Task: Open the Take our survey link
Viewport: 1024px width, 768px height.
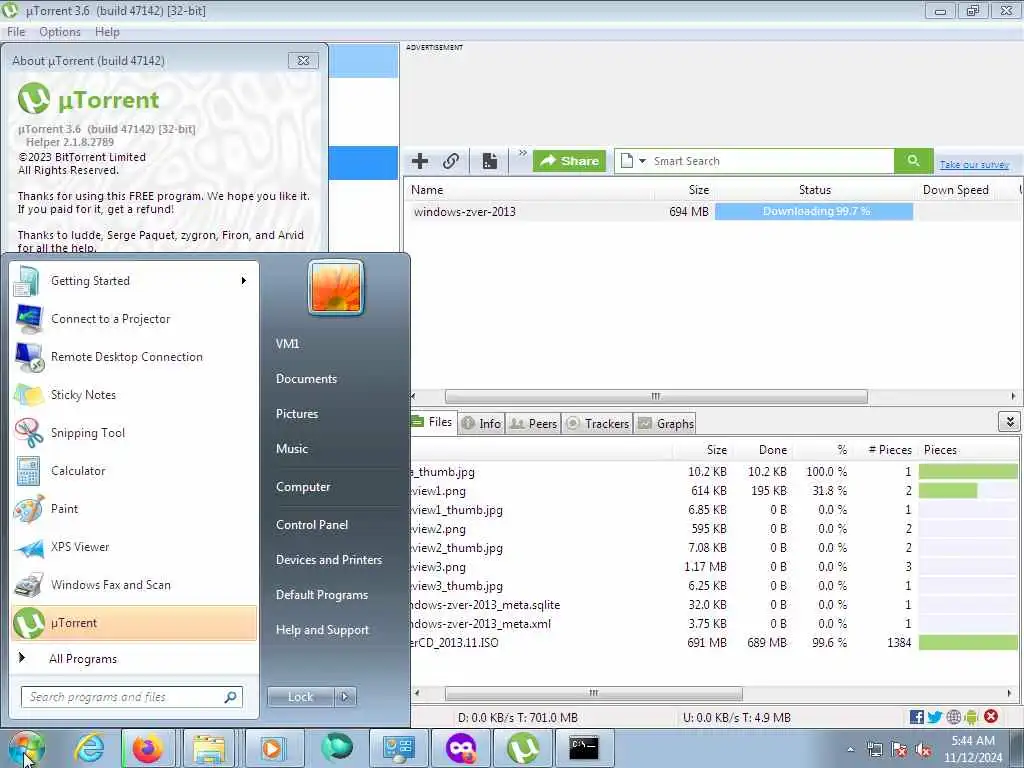Action: (x=974, y=165)
